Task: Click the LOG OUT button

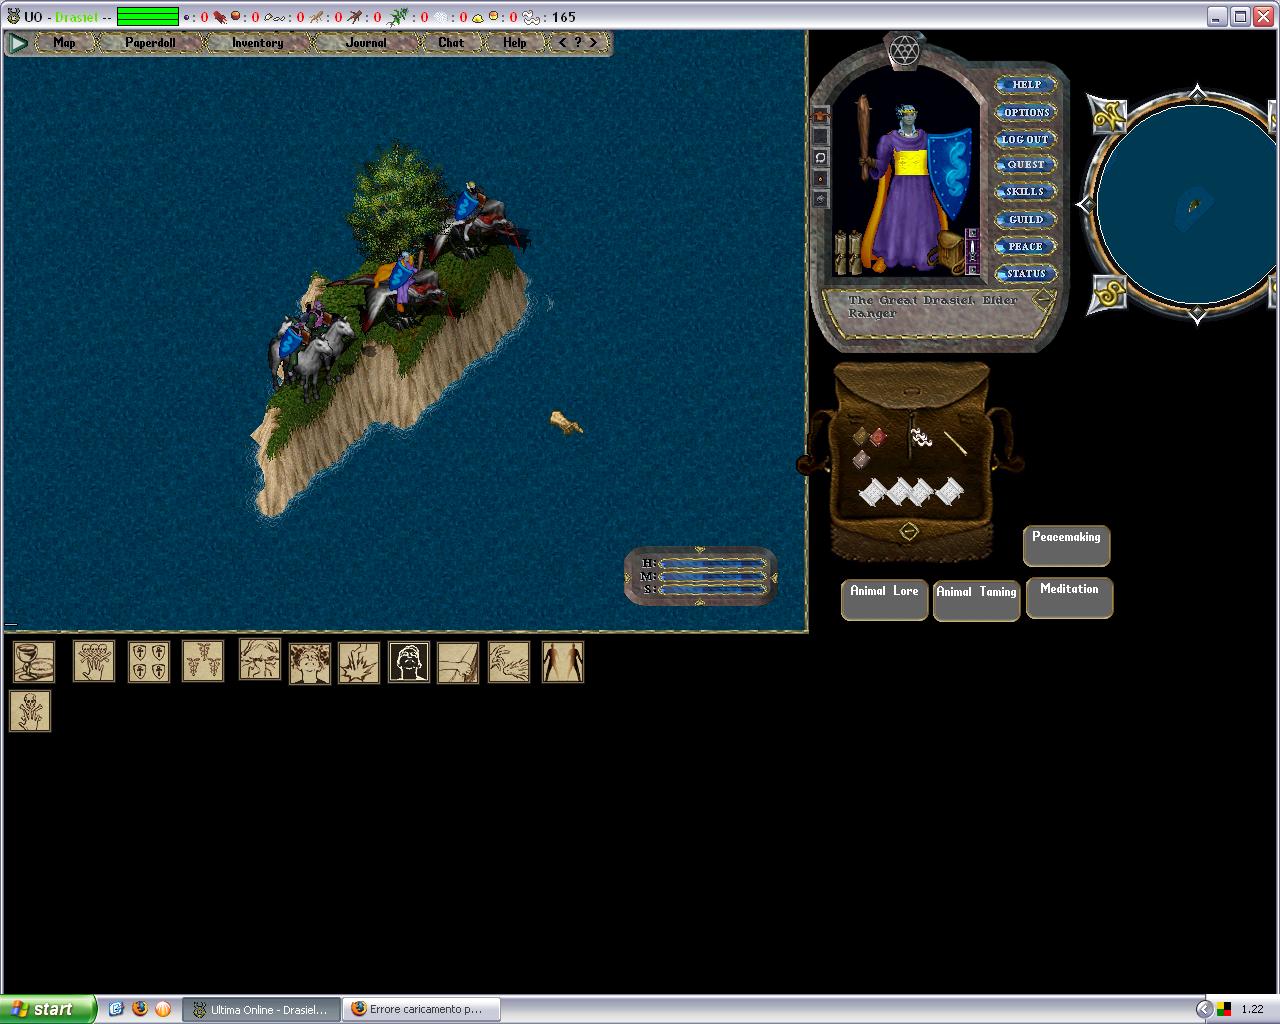Action: (1026, 139)
